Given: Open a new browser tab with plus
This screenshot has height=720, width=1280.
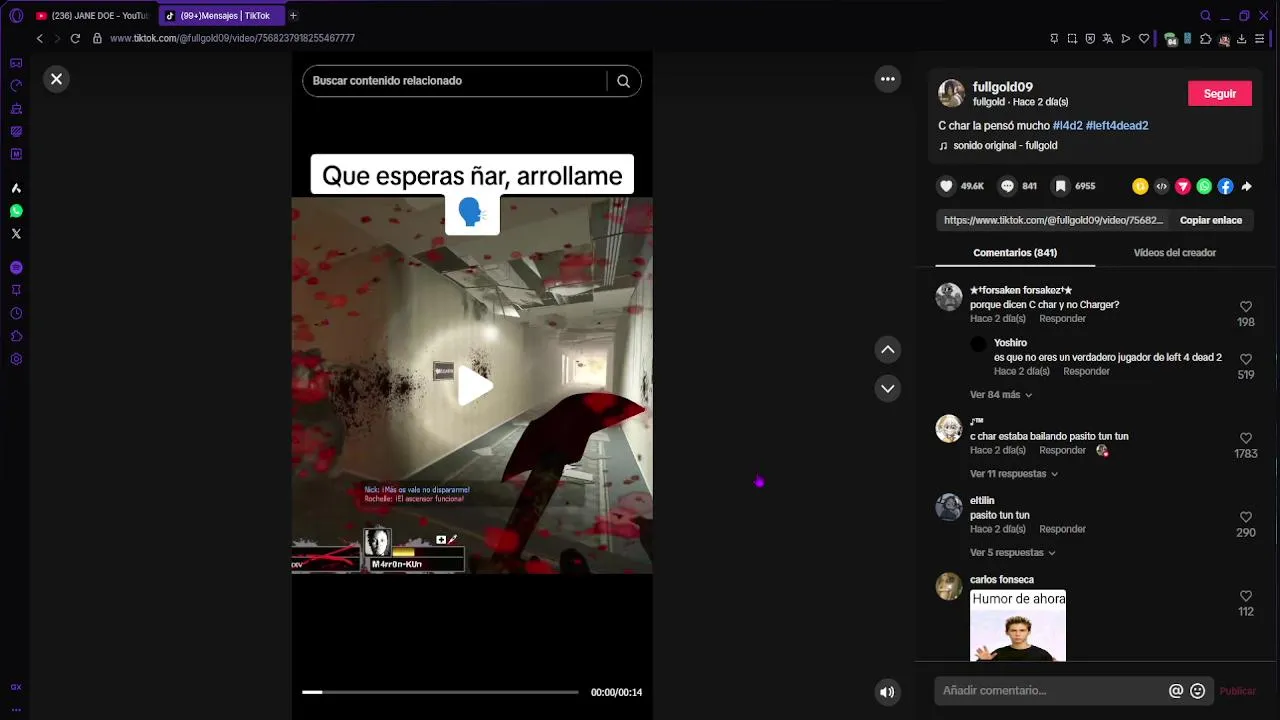Looking at the screenshot, I should point(293,16).
